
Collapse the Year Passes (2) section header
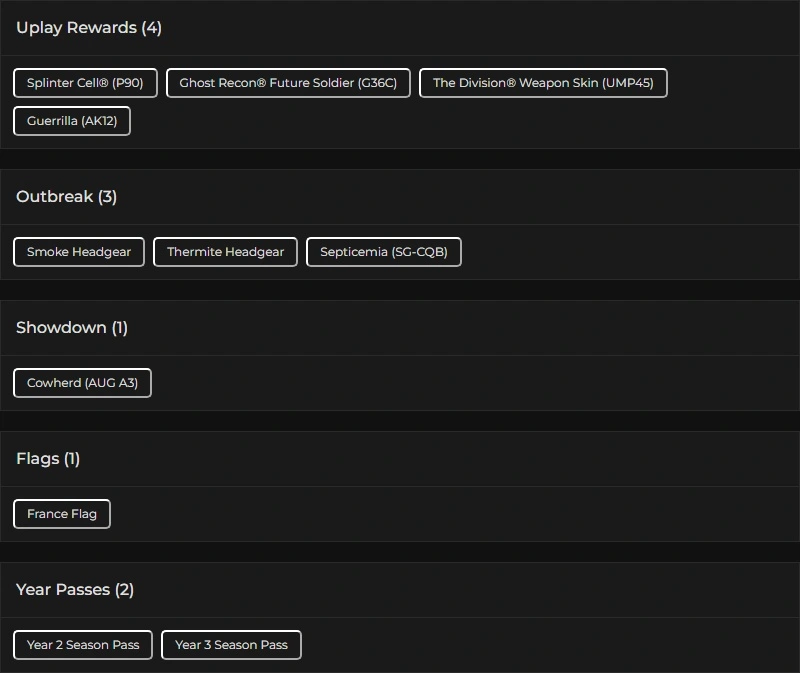(75, 590)
